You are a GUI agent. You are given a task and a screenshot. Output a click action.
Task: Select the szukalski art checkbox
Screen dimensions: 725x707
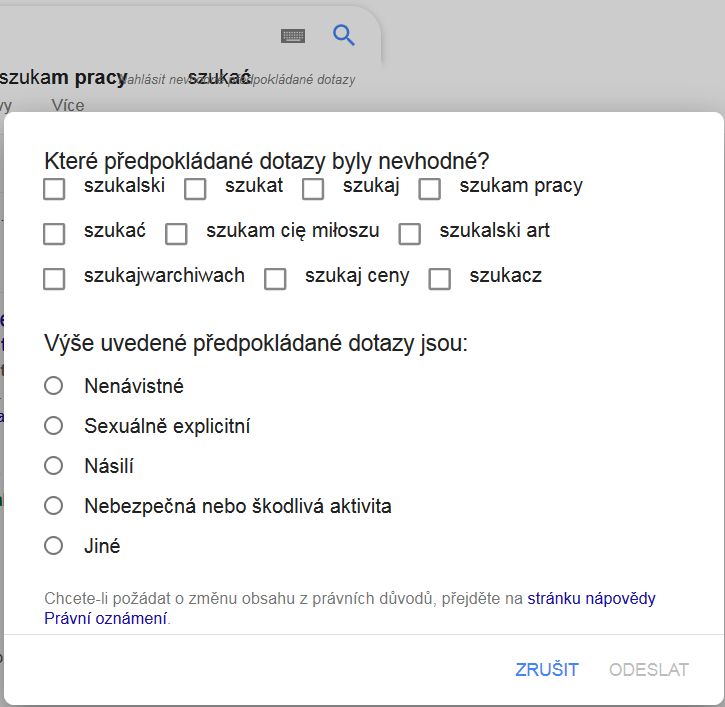409,234
